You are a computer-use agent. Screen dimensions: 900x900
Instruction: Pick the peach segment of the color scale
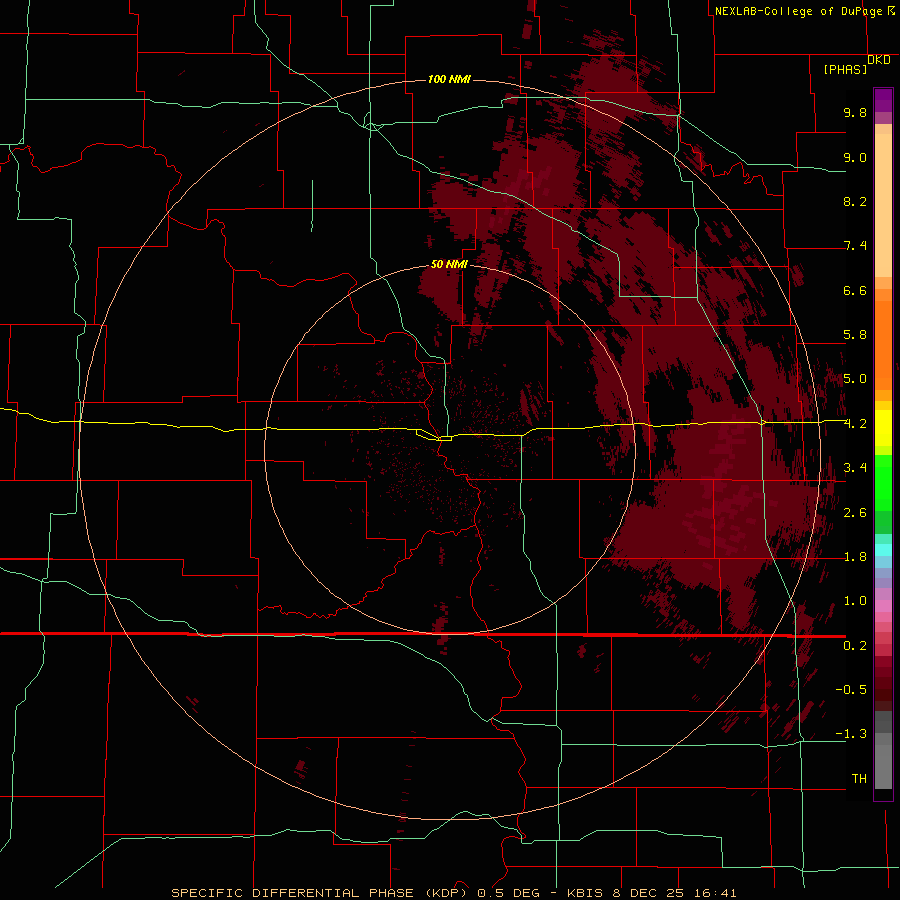pos(883,205)
